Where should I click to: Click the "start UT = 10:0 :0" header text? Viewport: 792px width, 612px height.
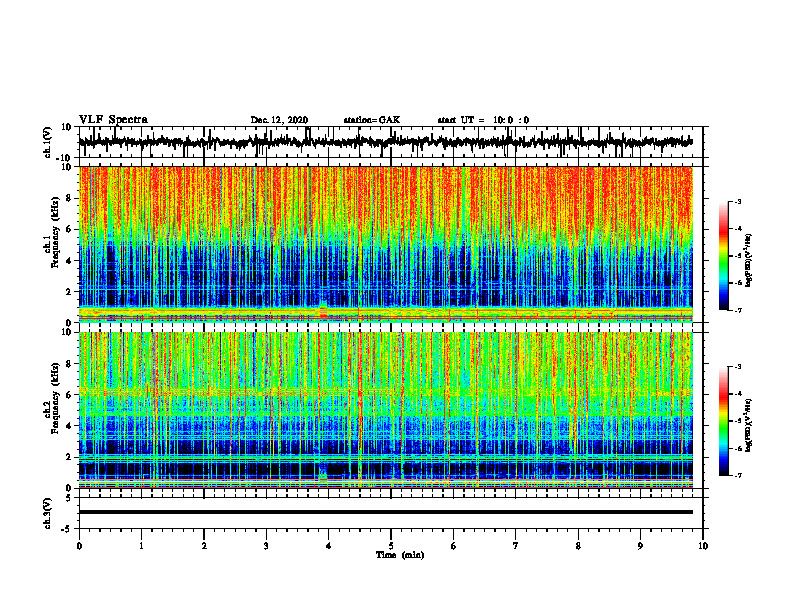(x=483, y=120)
